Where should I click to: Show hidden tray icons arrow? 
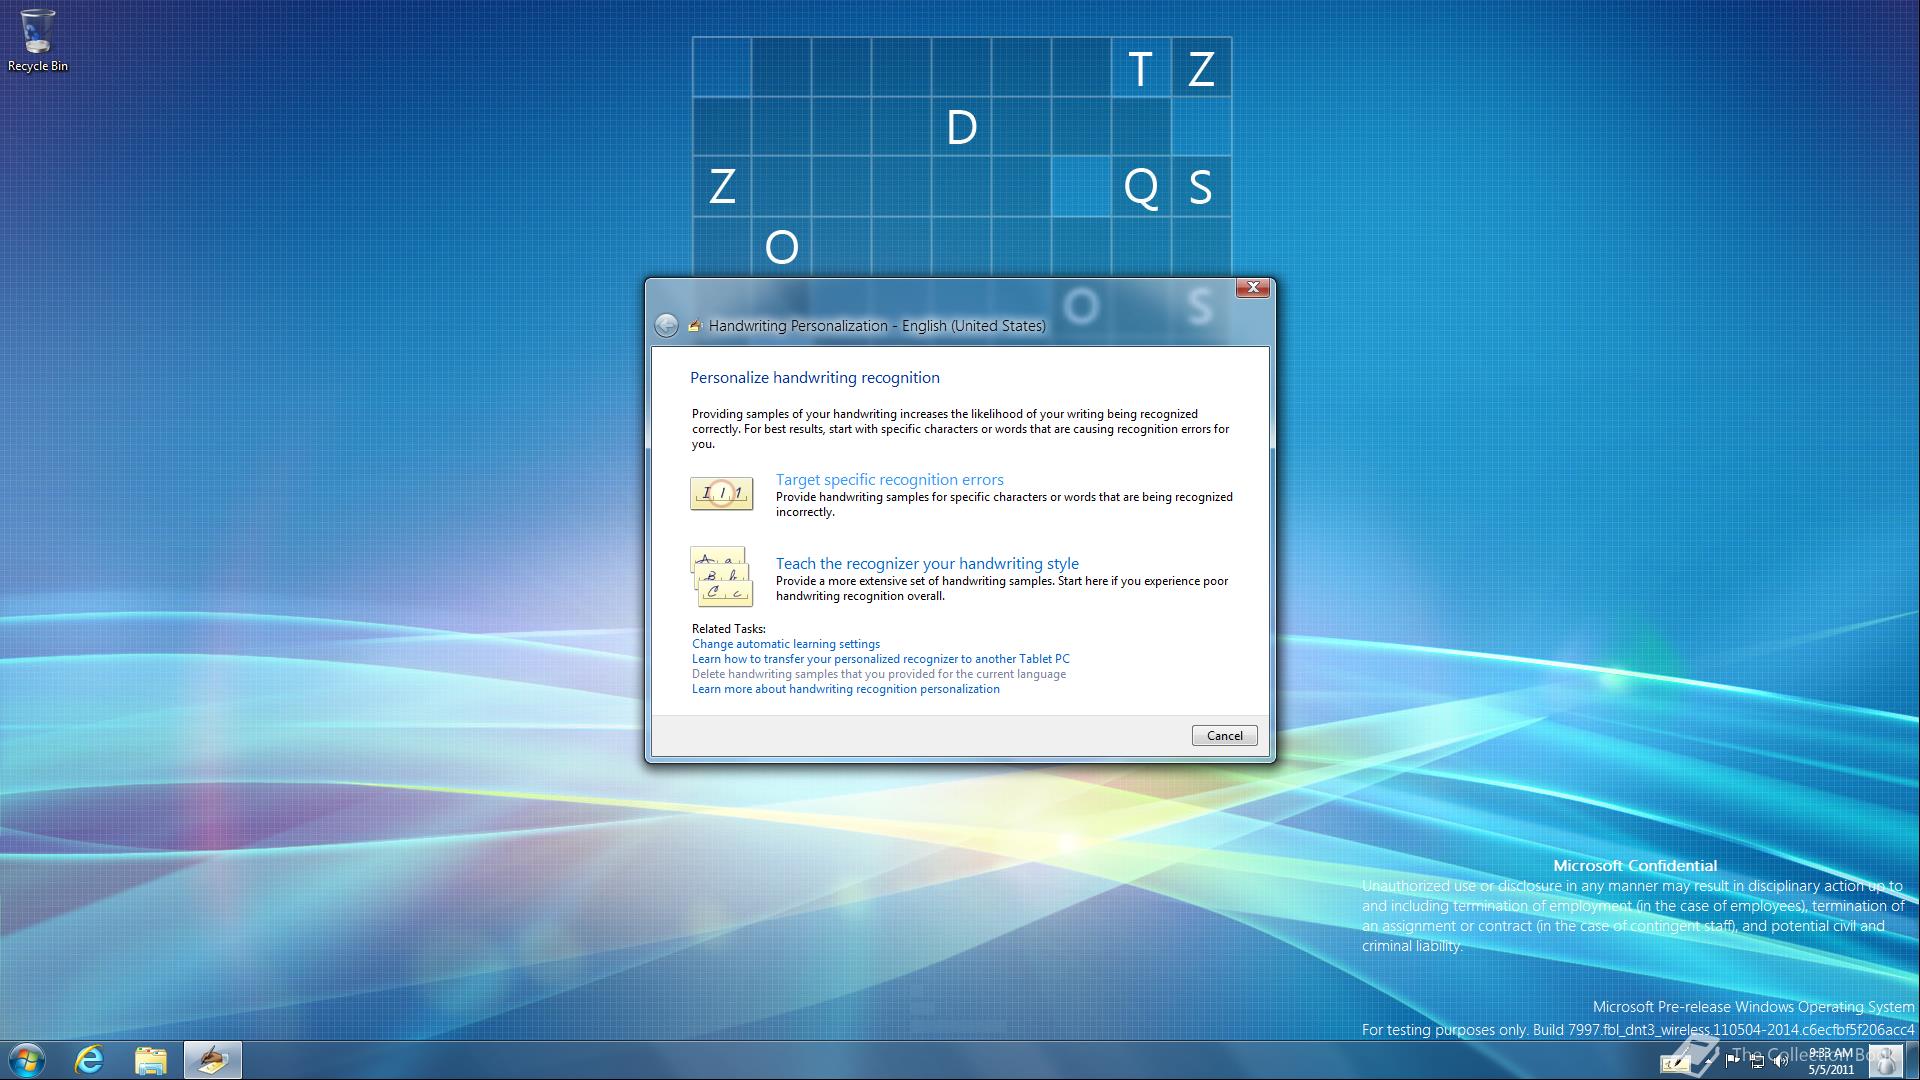(1708, 1062)
